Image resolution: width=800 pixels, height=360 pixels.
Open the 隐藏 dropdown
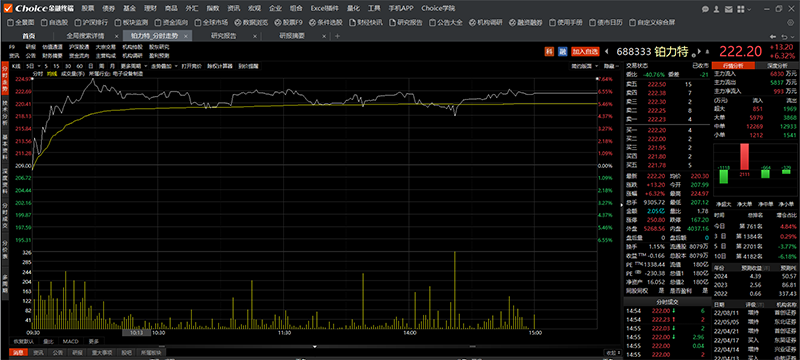pos(610,66)
